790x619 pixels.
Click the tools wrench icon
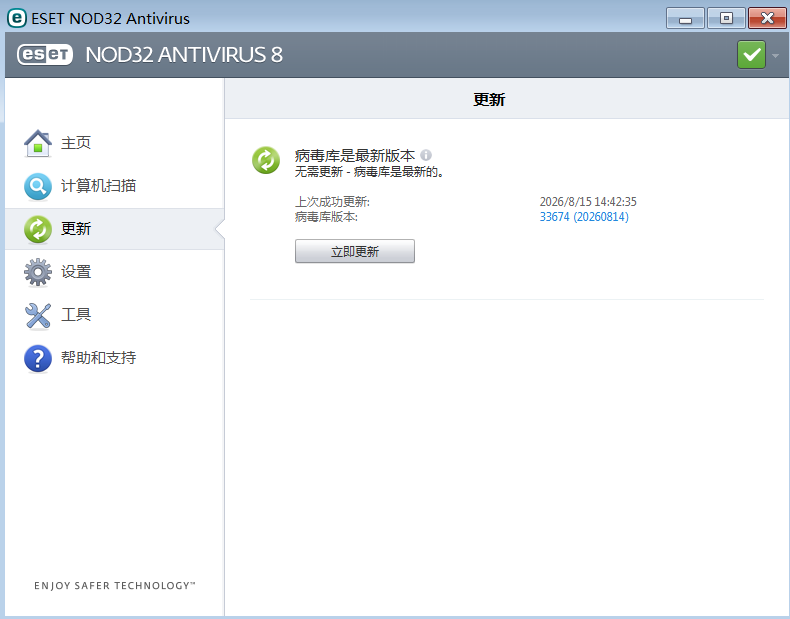38,315
